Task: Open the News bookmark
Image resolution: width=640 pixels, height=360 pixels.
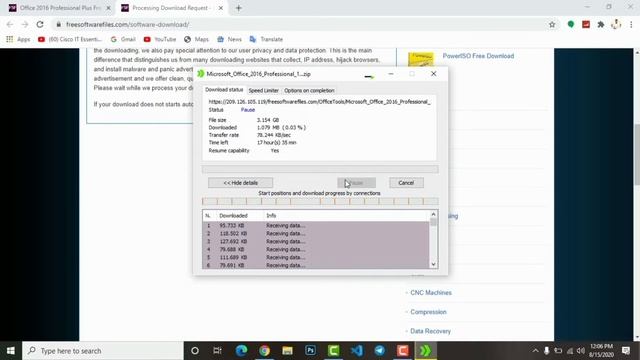Action: tap(229, 39)
